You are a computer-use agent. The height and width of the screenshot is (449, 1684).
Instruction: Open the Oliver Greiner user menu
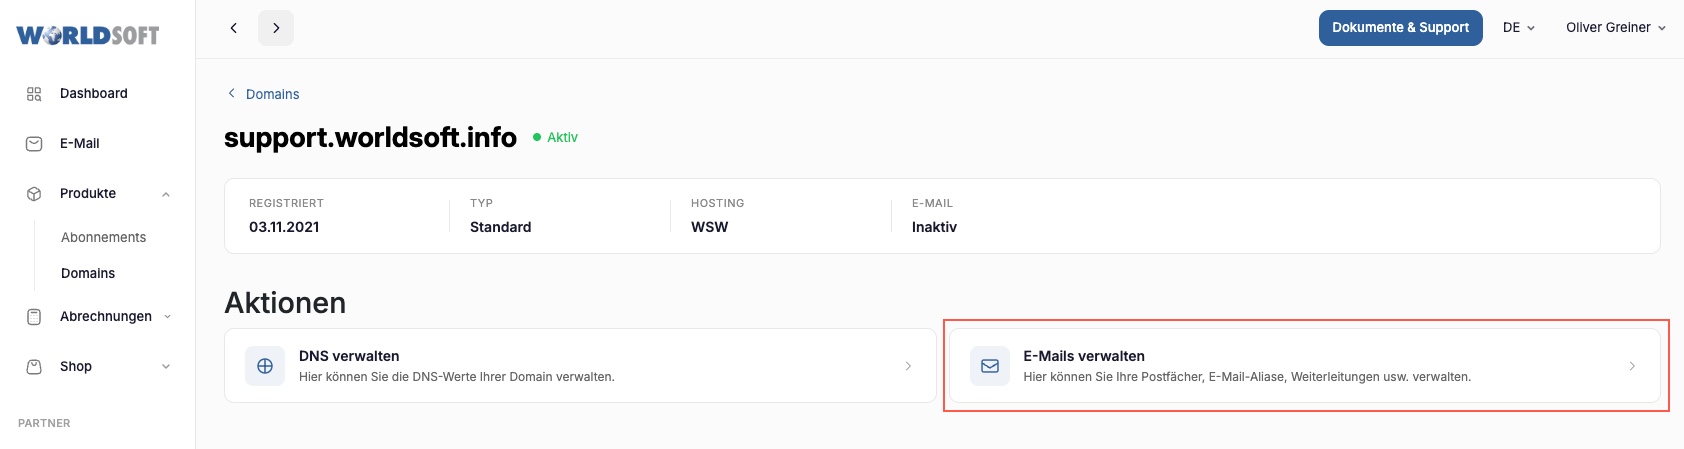1615,28
